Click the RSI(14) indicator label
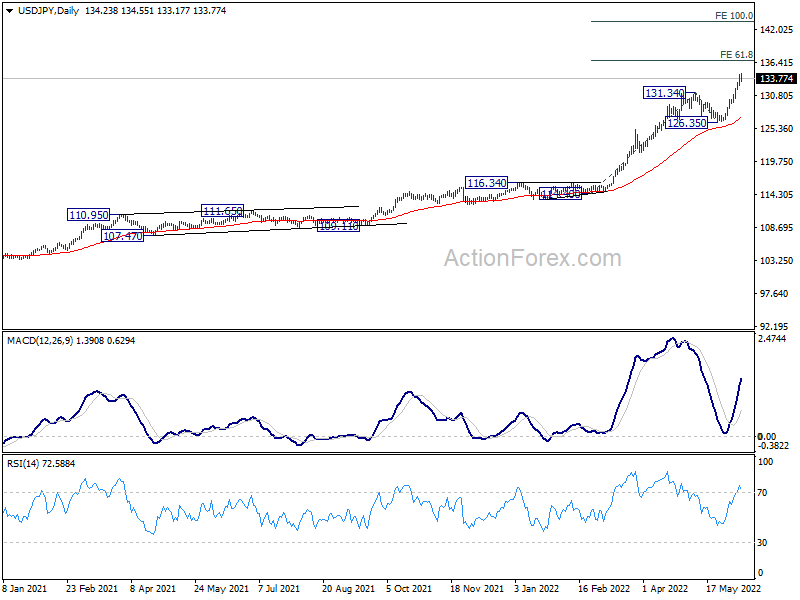This screenshot has height=600, width=800. pos(24,463)
